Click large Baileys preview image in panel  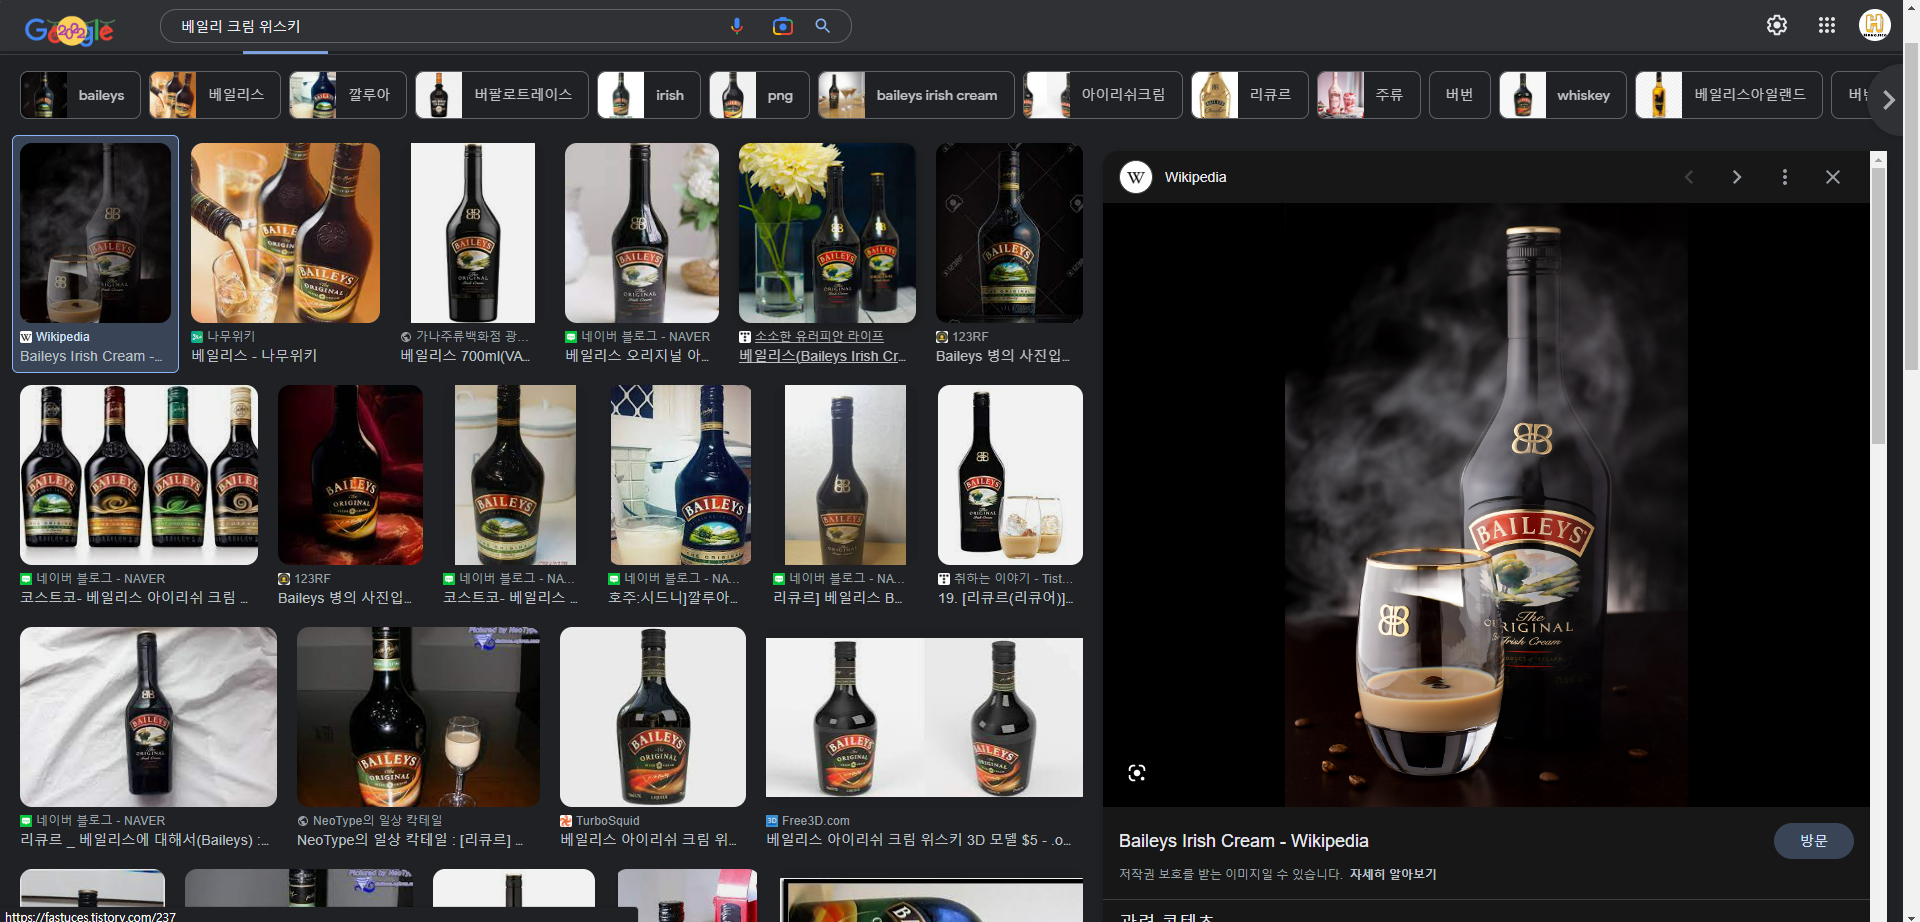1486,505
